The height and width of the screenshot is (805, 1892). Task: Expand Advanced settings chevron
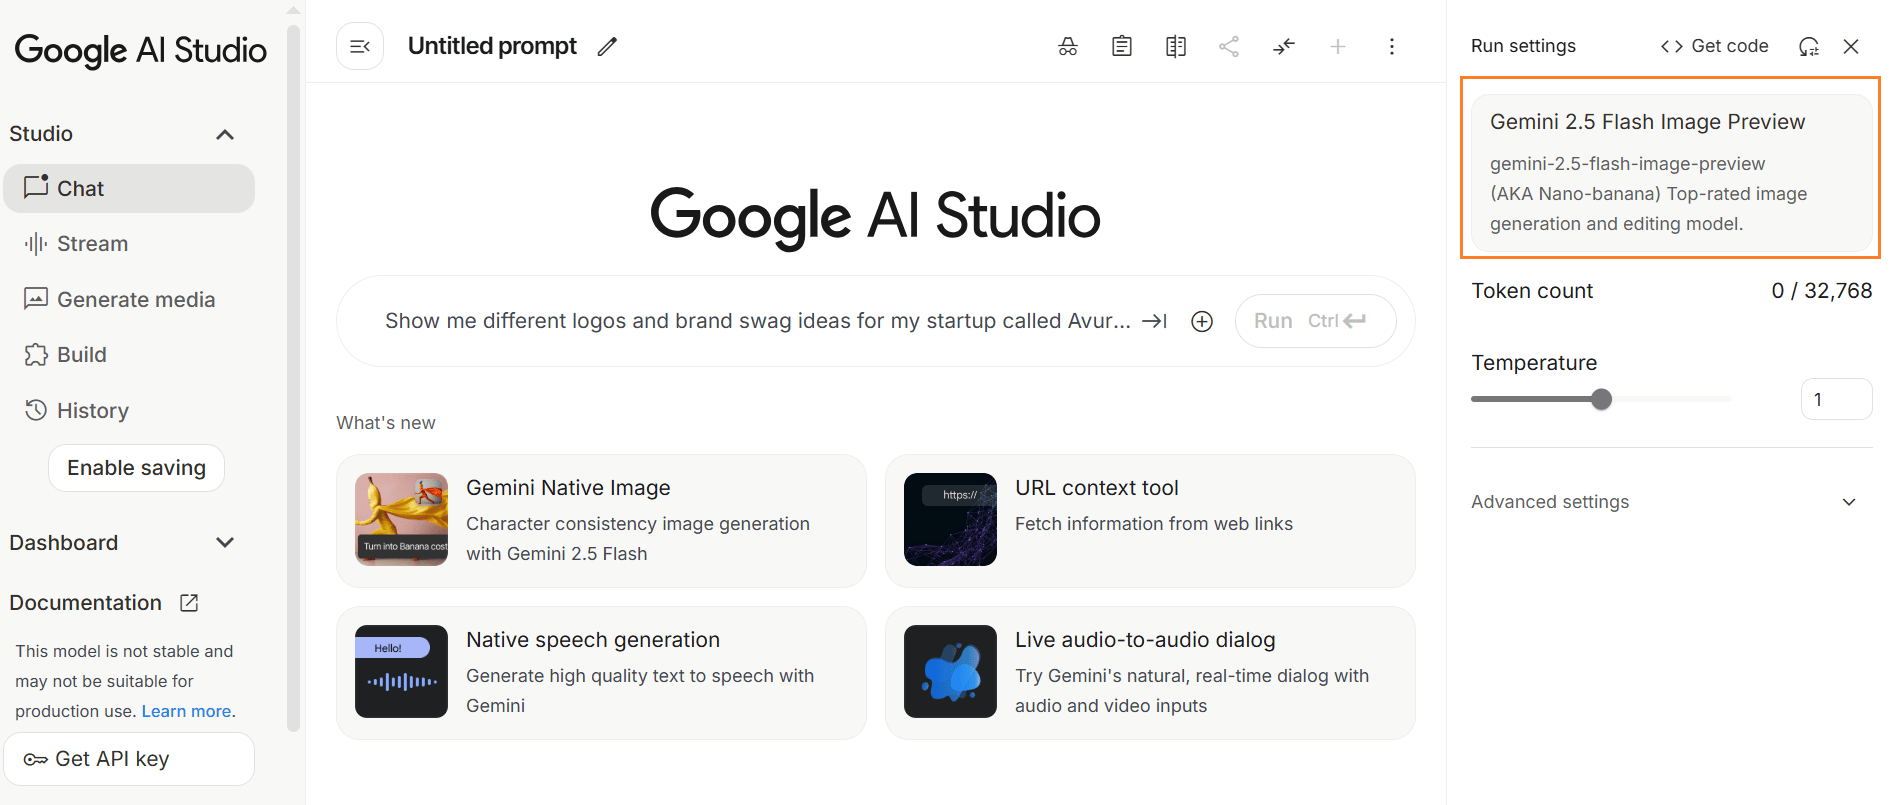pyautogui.click(x=1849, y=502)
